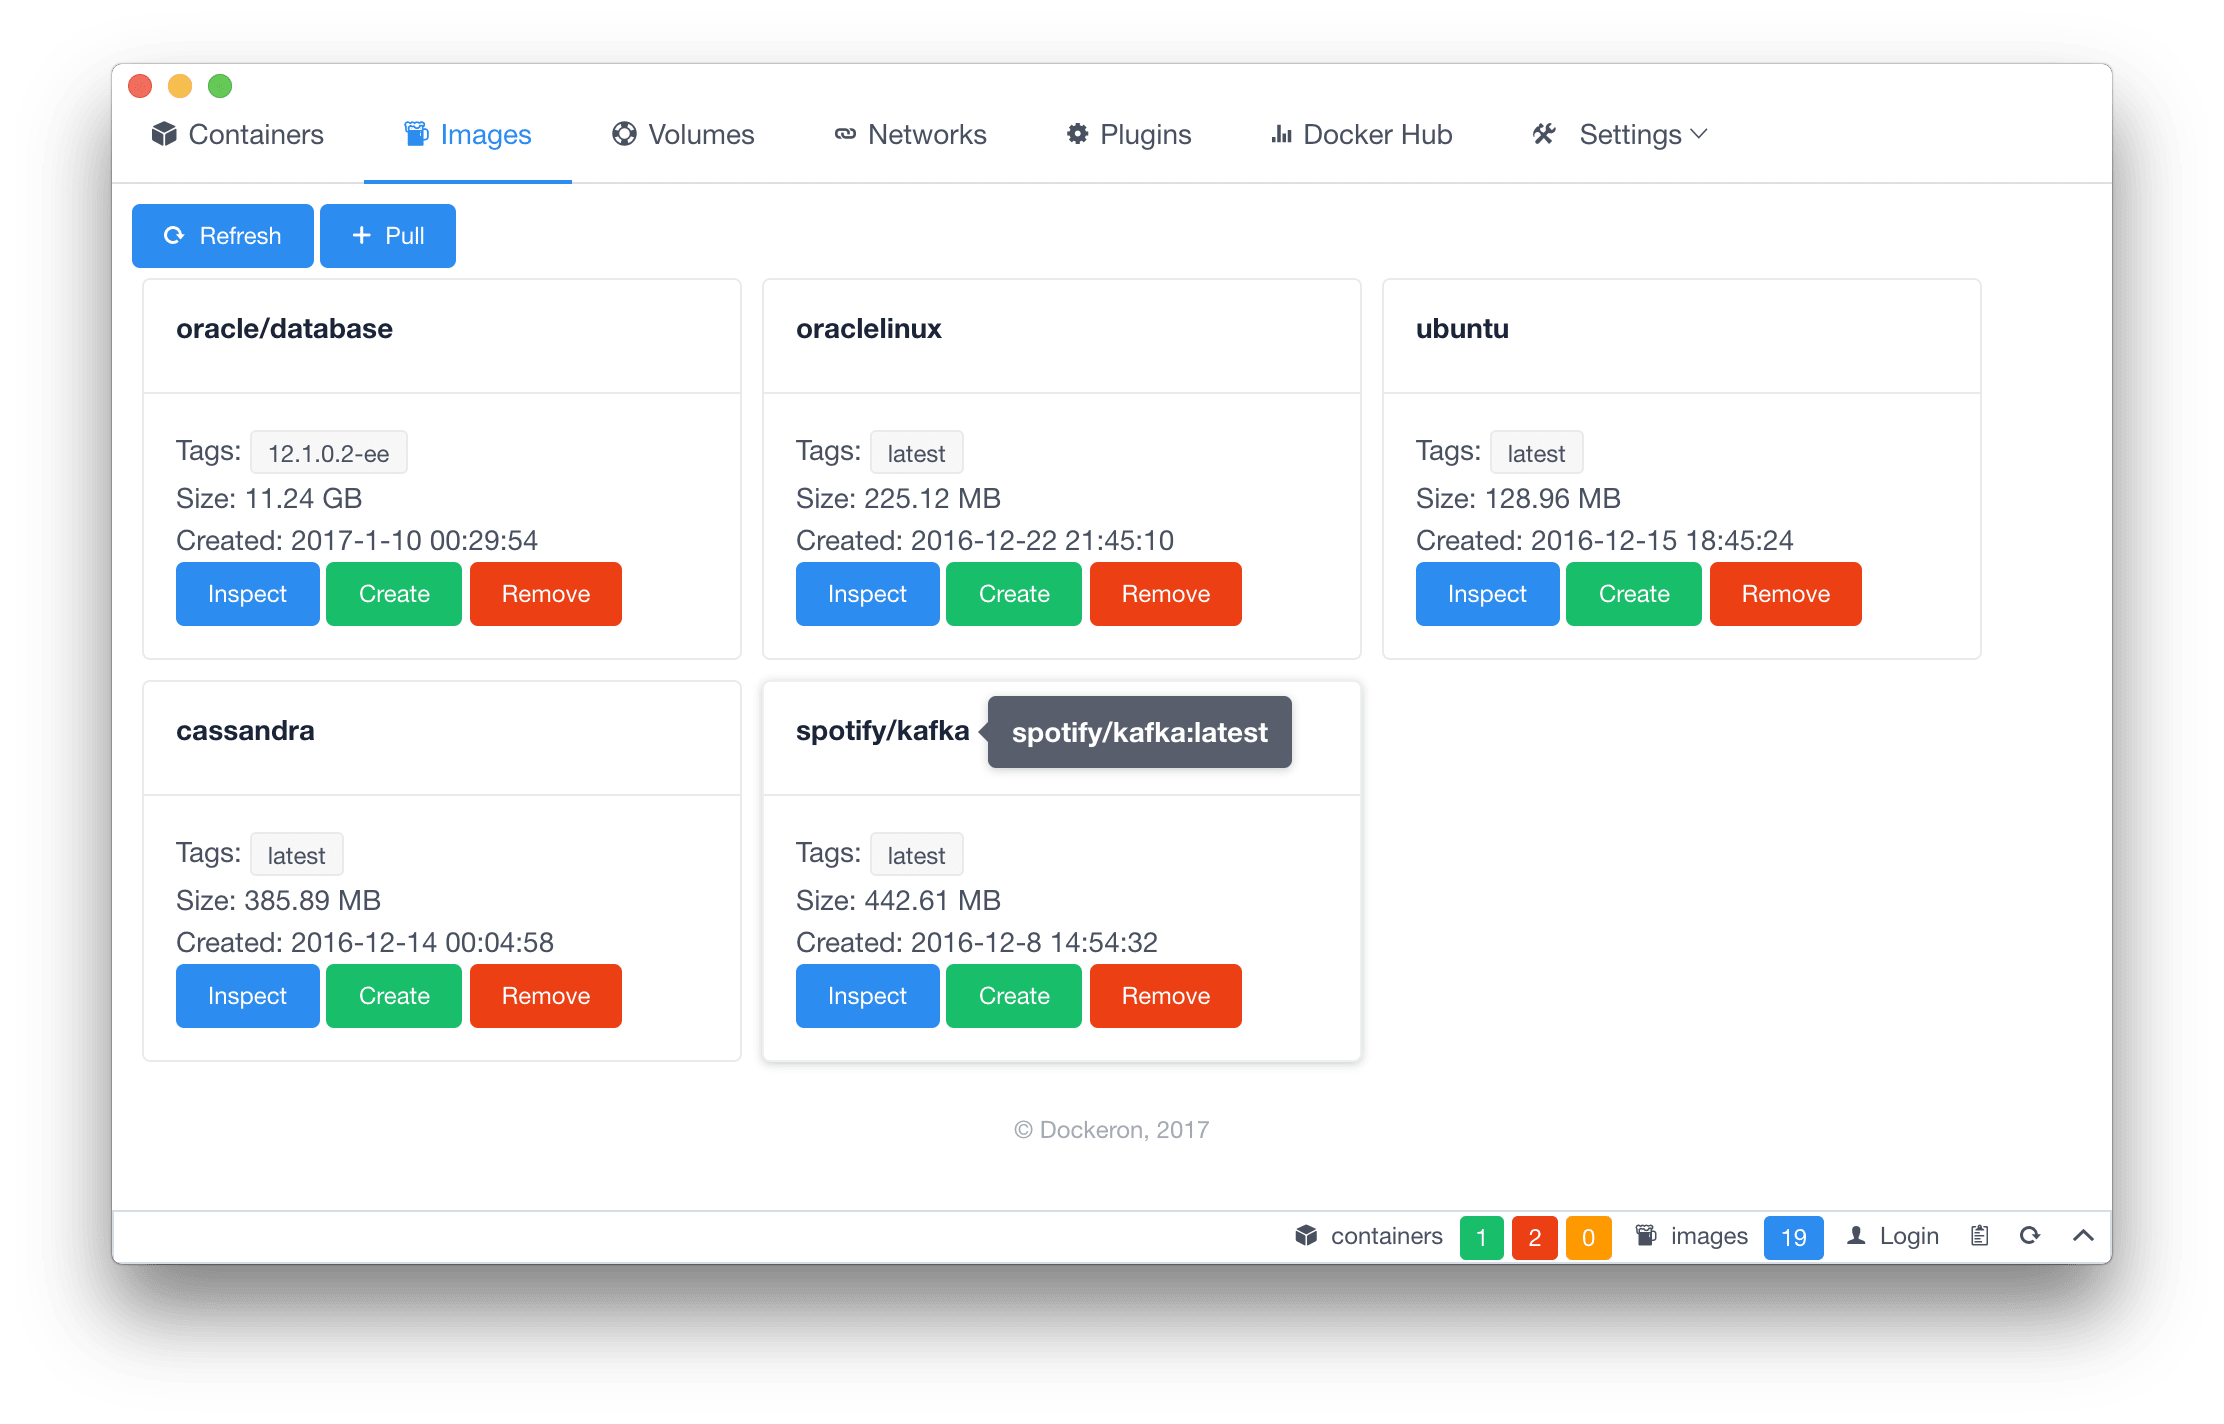The image size is (2224, 1424).
Task: Go to the Docker Hub tab
Action: pyautogui.click(x=1361, y=135)
